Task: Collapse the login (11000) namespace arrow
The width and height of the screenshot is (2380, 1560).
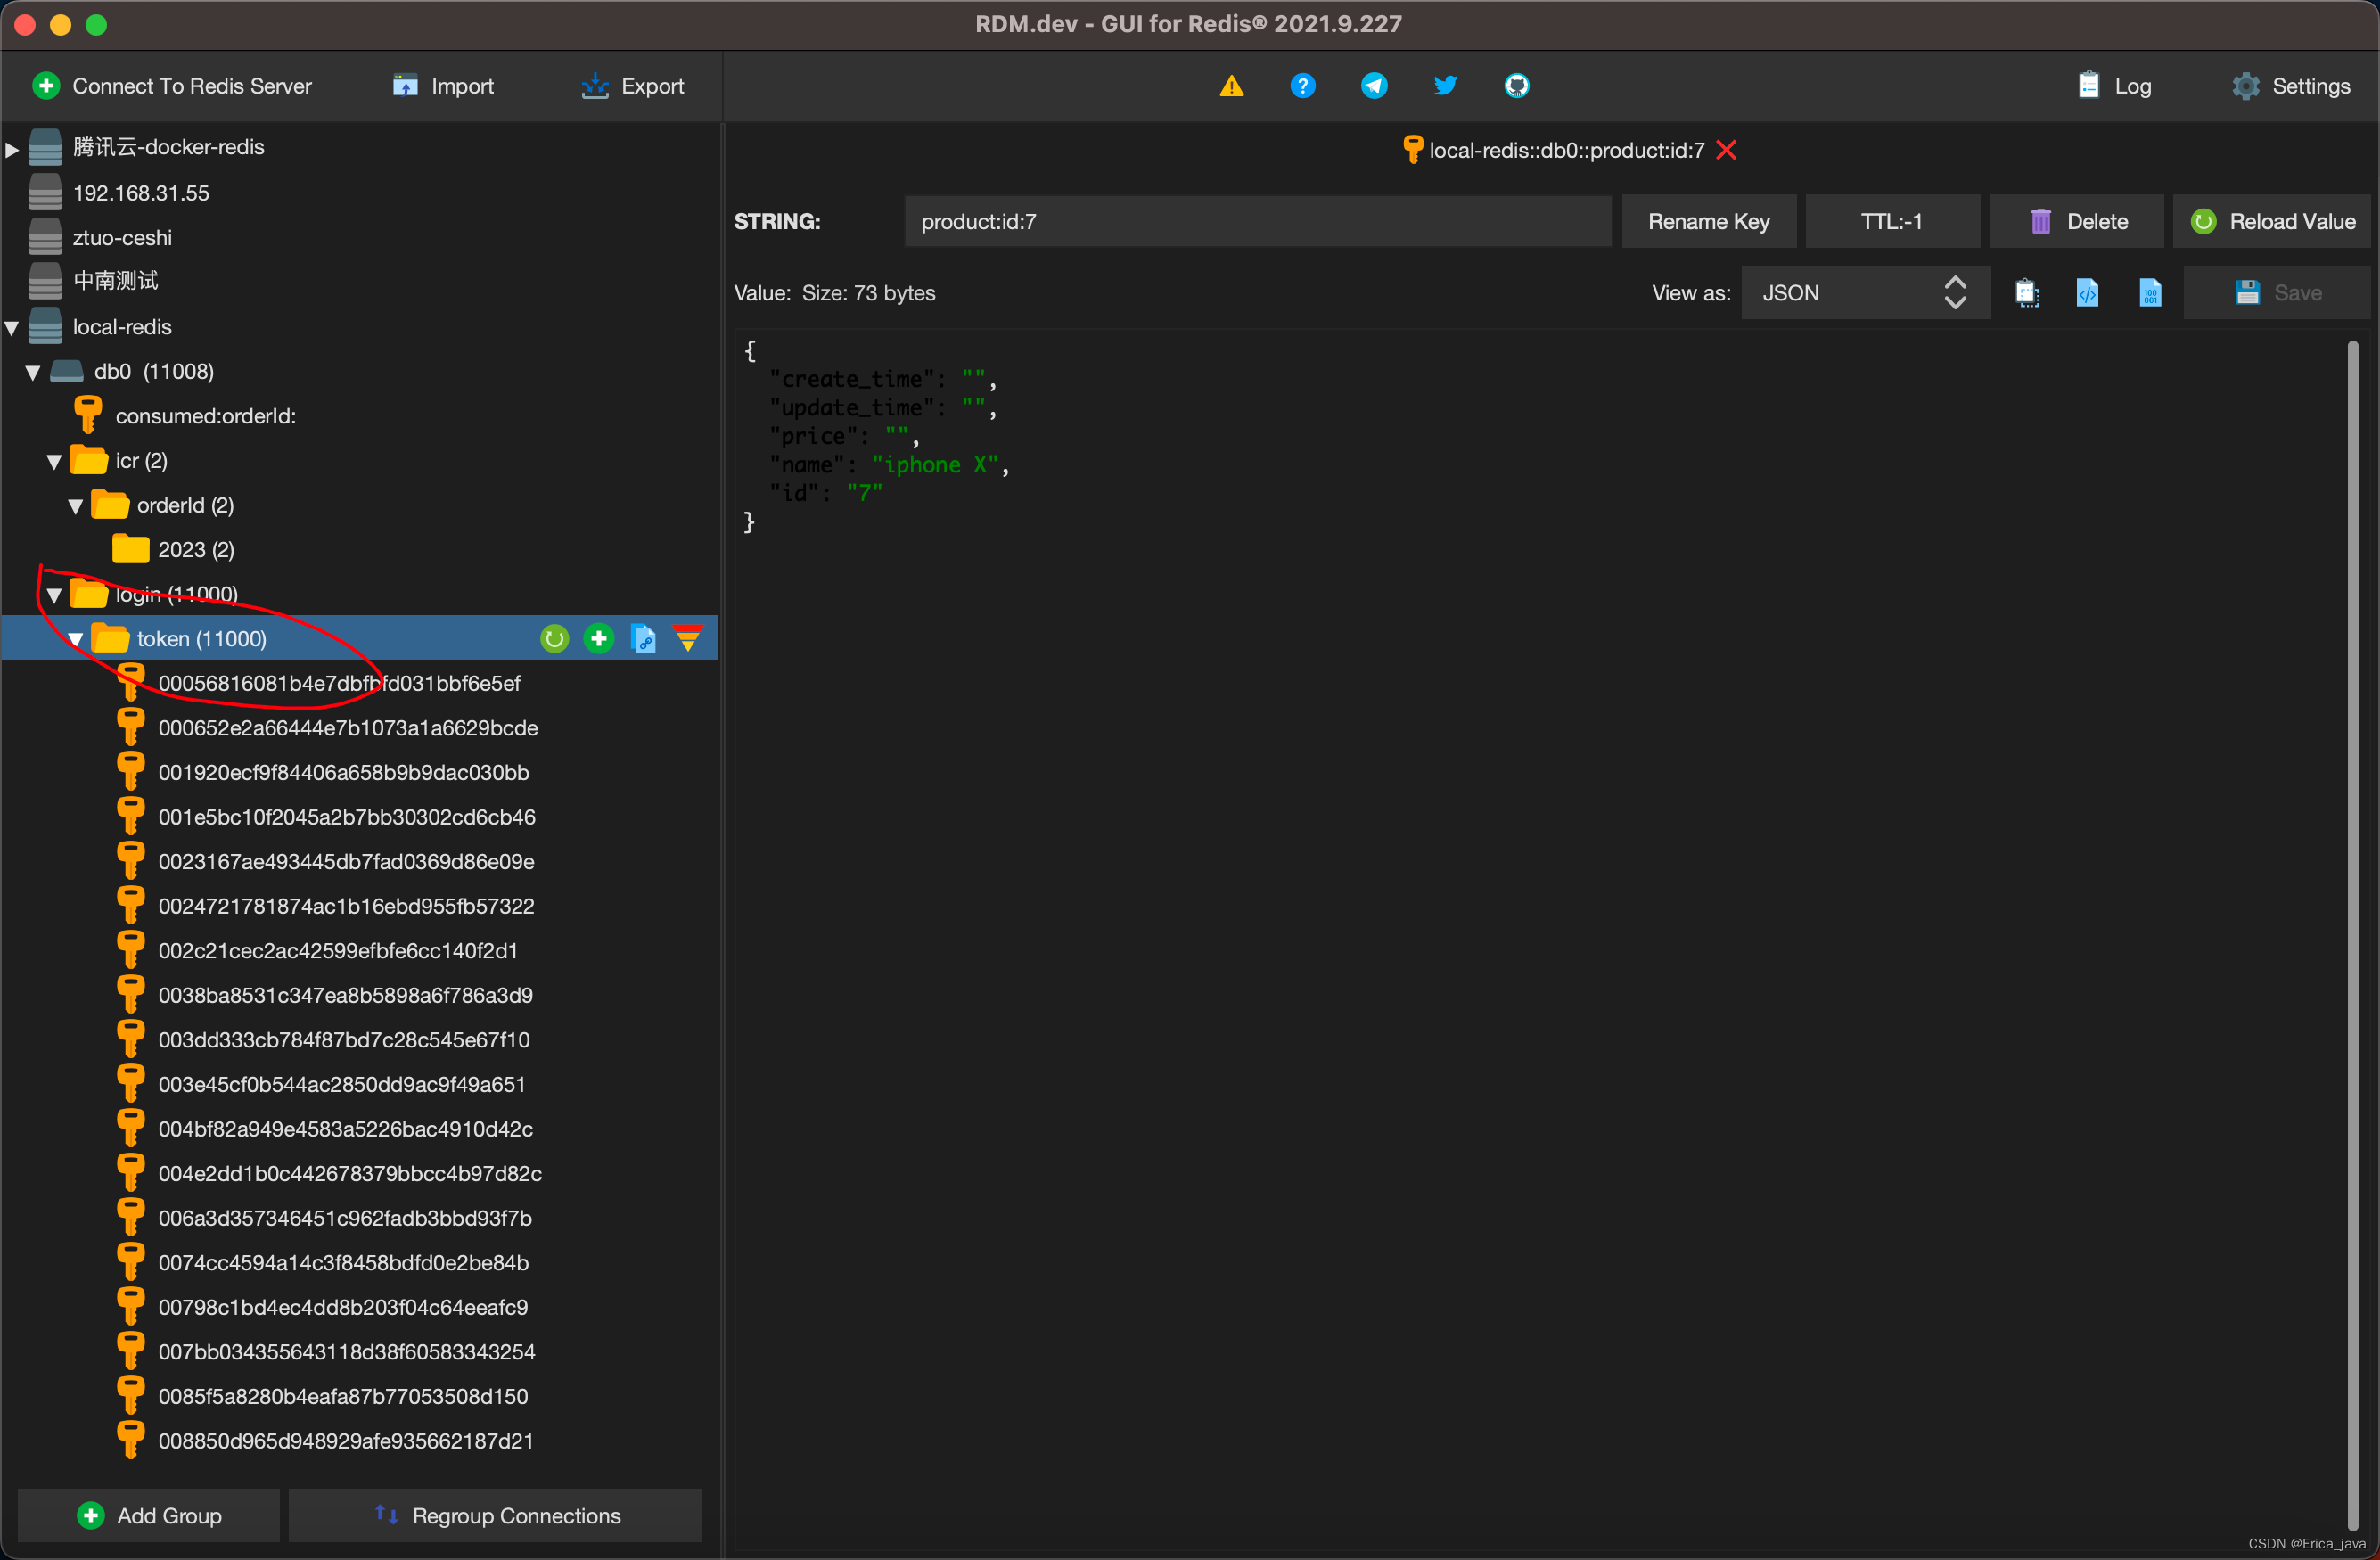Action: (x=54, y=595)
